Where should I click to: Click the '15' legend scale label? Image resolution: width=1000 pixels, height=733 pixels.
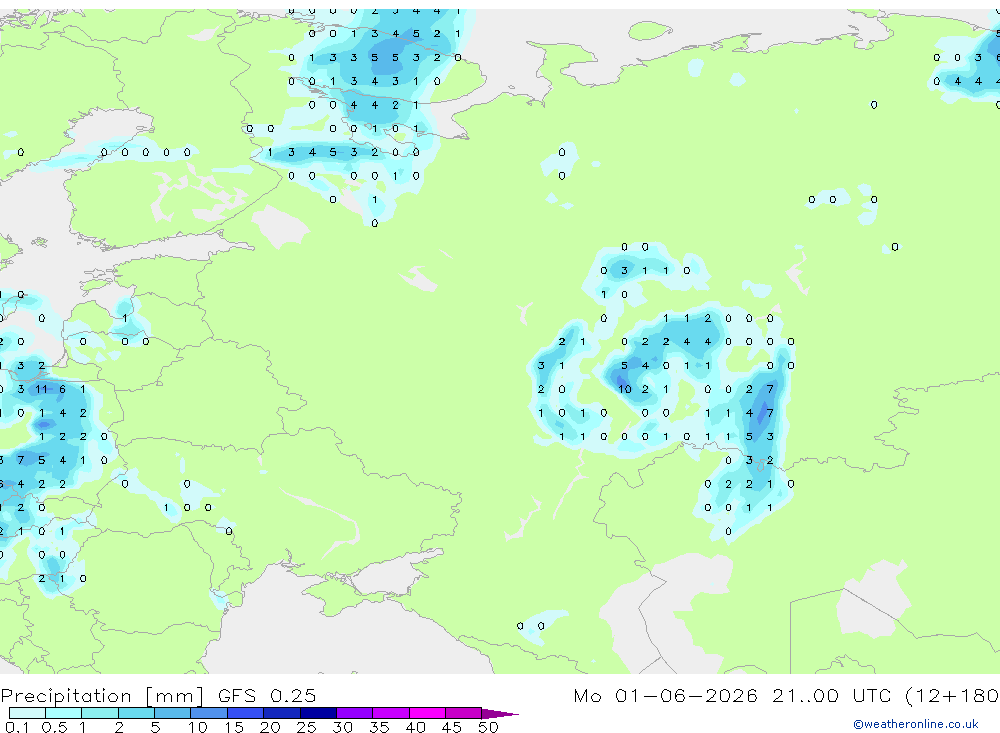point(234,727)
